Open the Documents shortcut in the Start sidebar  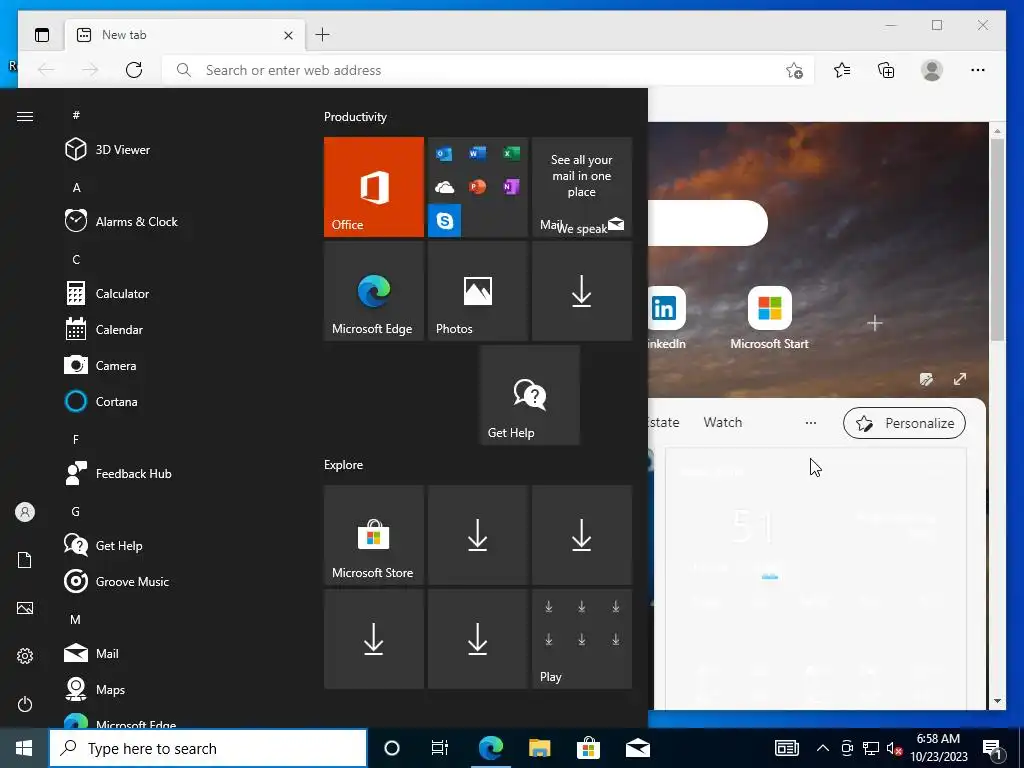25,560
